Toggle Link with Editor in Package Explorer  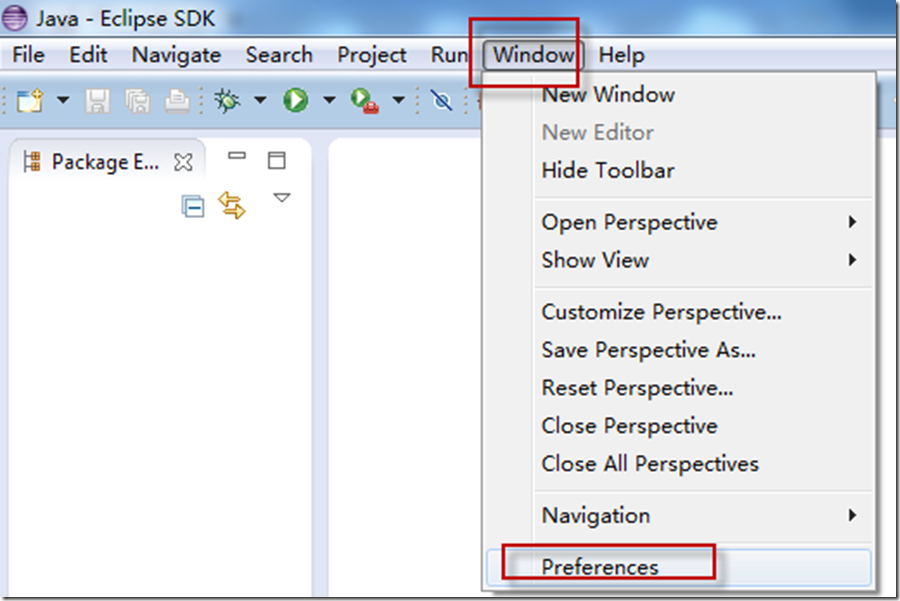pyautogui.click(x=232, y=205)
